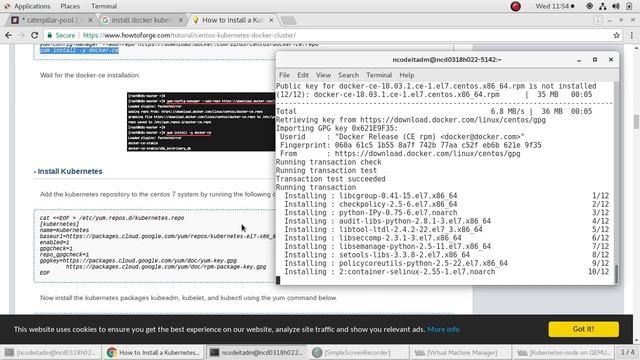Click the power/battery icon in top bar

(x=629, y=6)
